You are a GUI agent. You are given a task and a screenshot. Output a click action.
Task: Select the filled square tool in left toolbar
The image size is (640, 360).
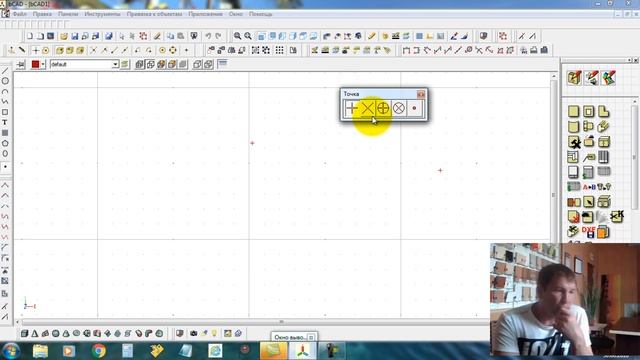tap(5, 133)
